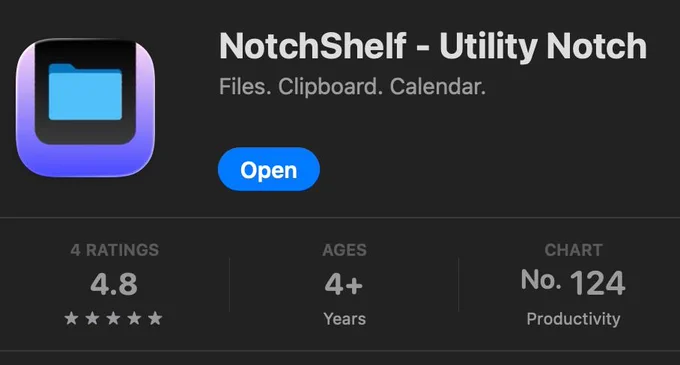The width and height of the screenshot is (680, 365).
Task: Click the third rating star
Action: pos(113,318)
